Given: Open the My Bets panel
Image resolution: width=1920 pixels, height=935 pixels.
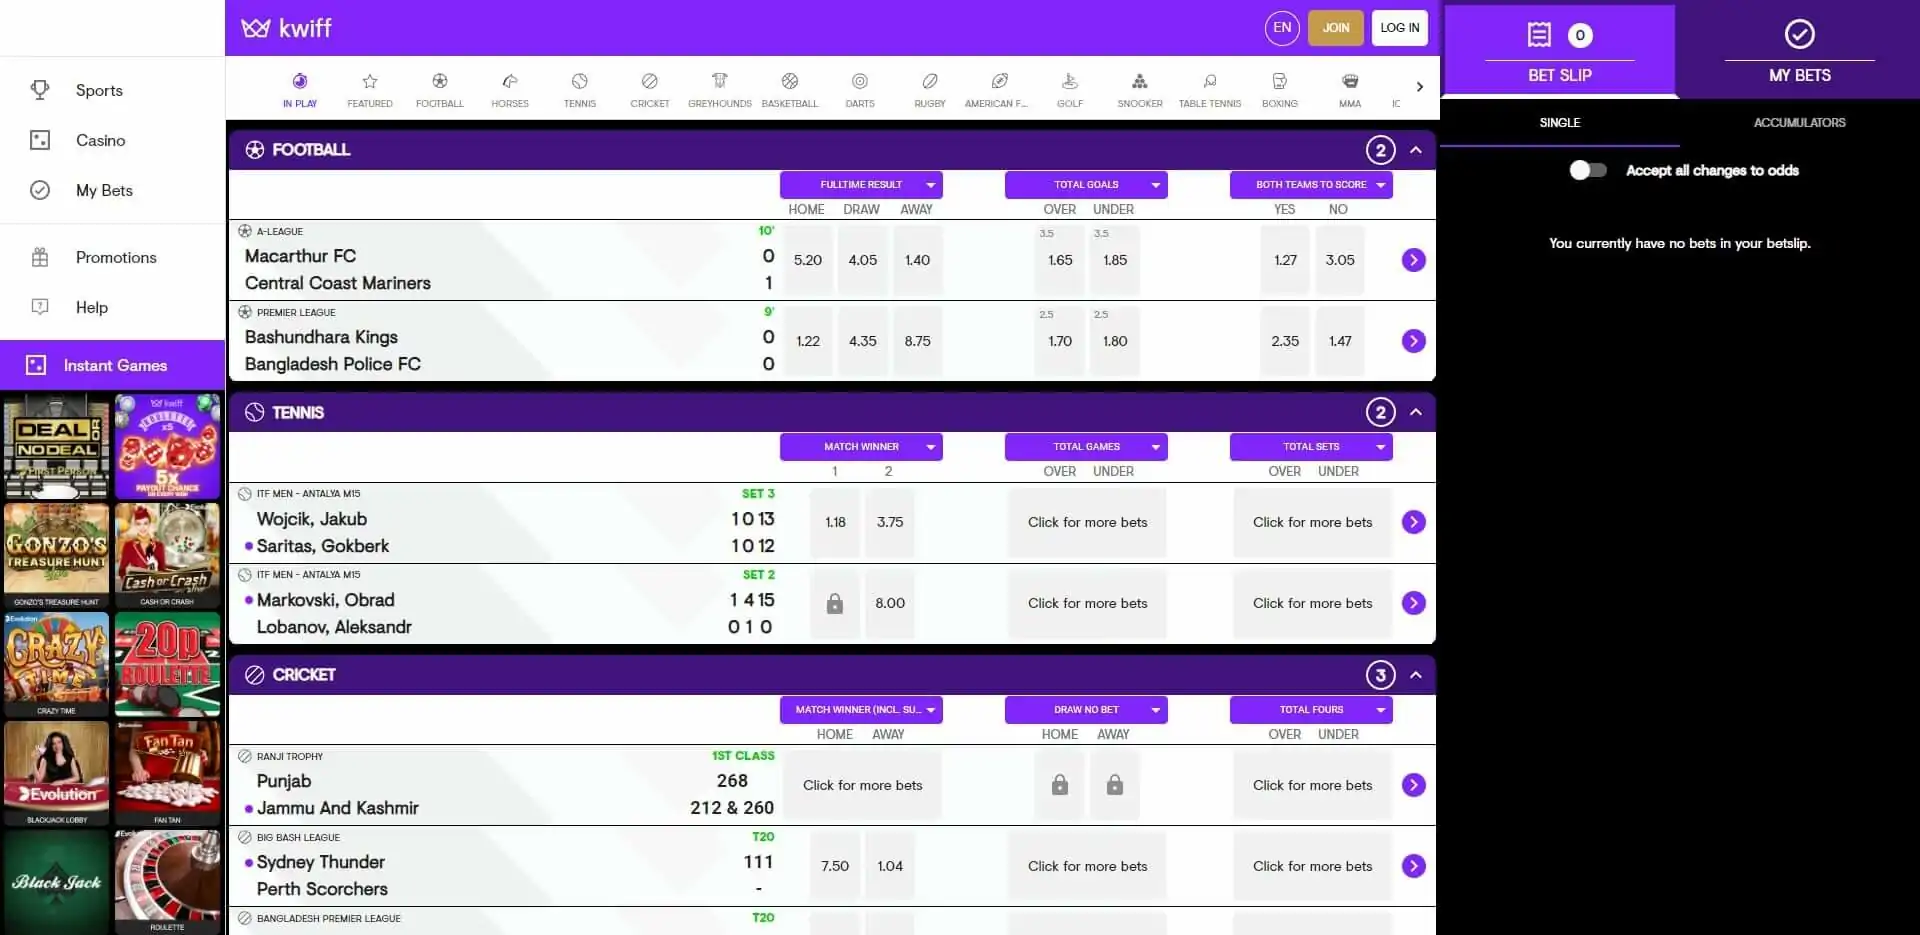Looking at the screenshot, I should click(x=1799, y=50).
